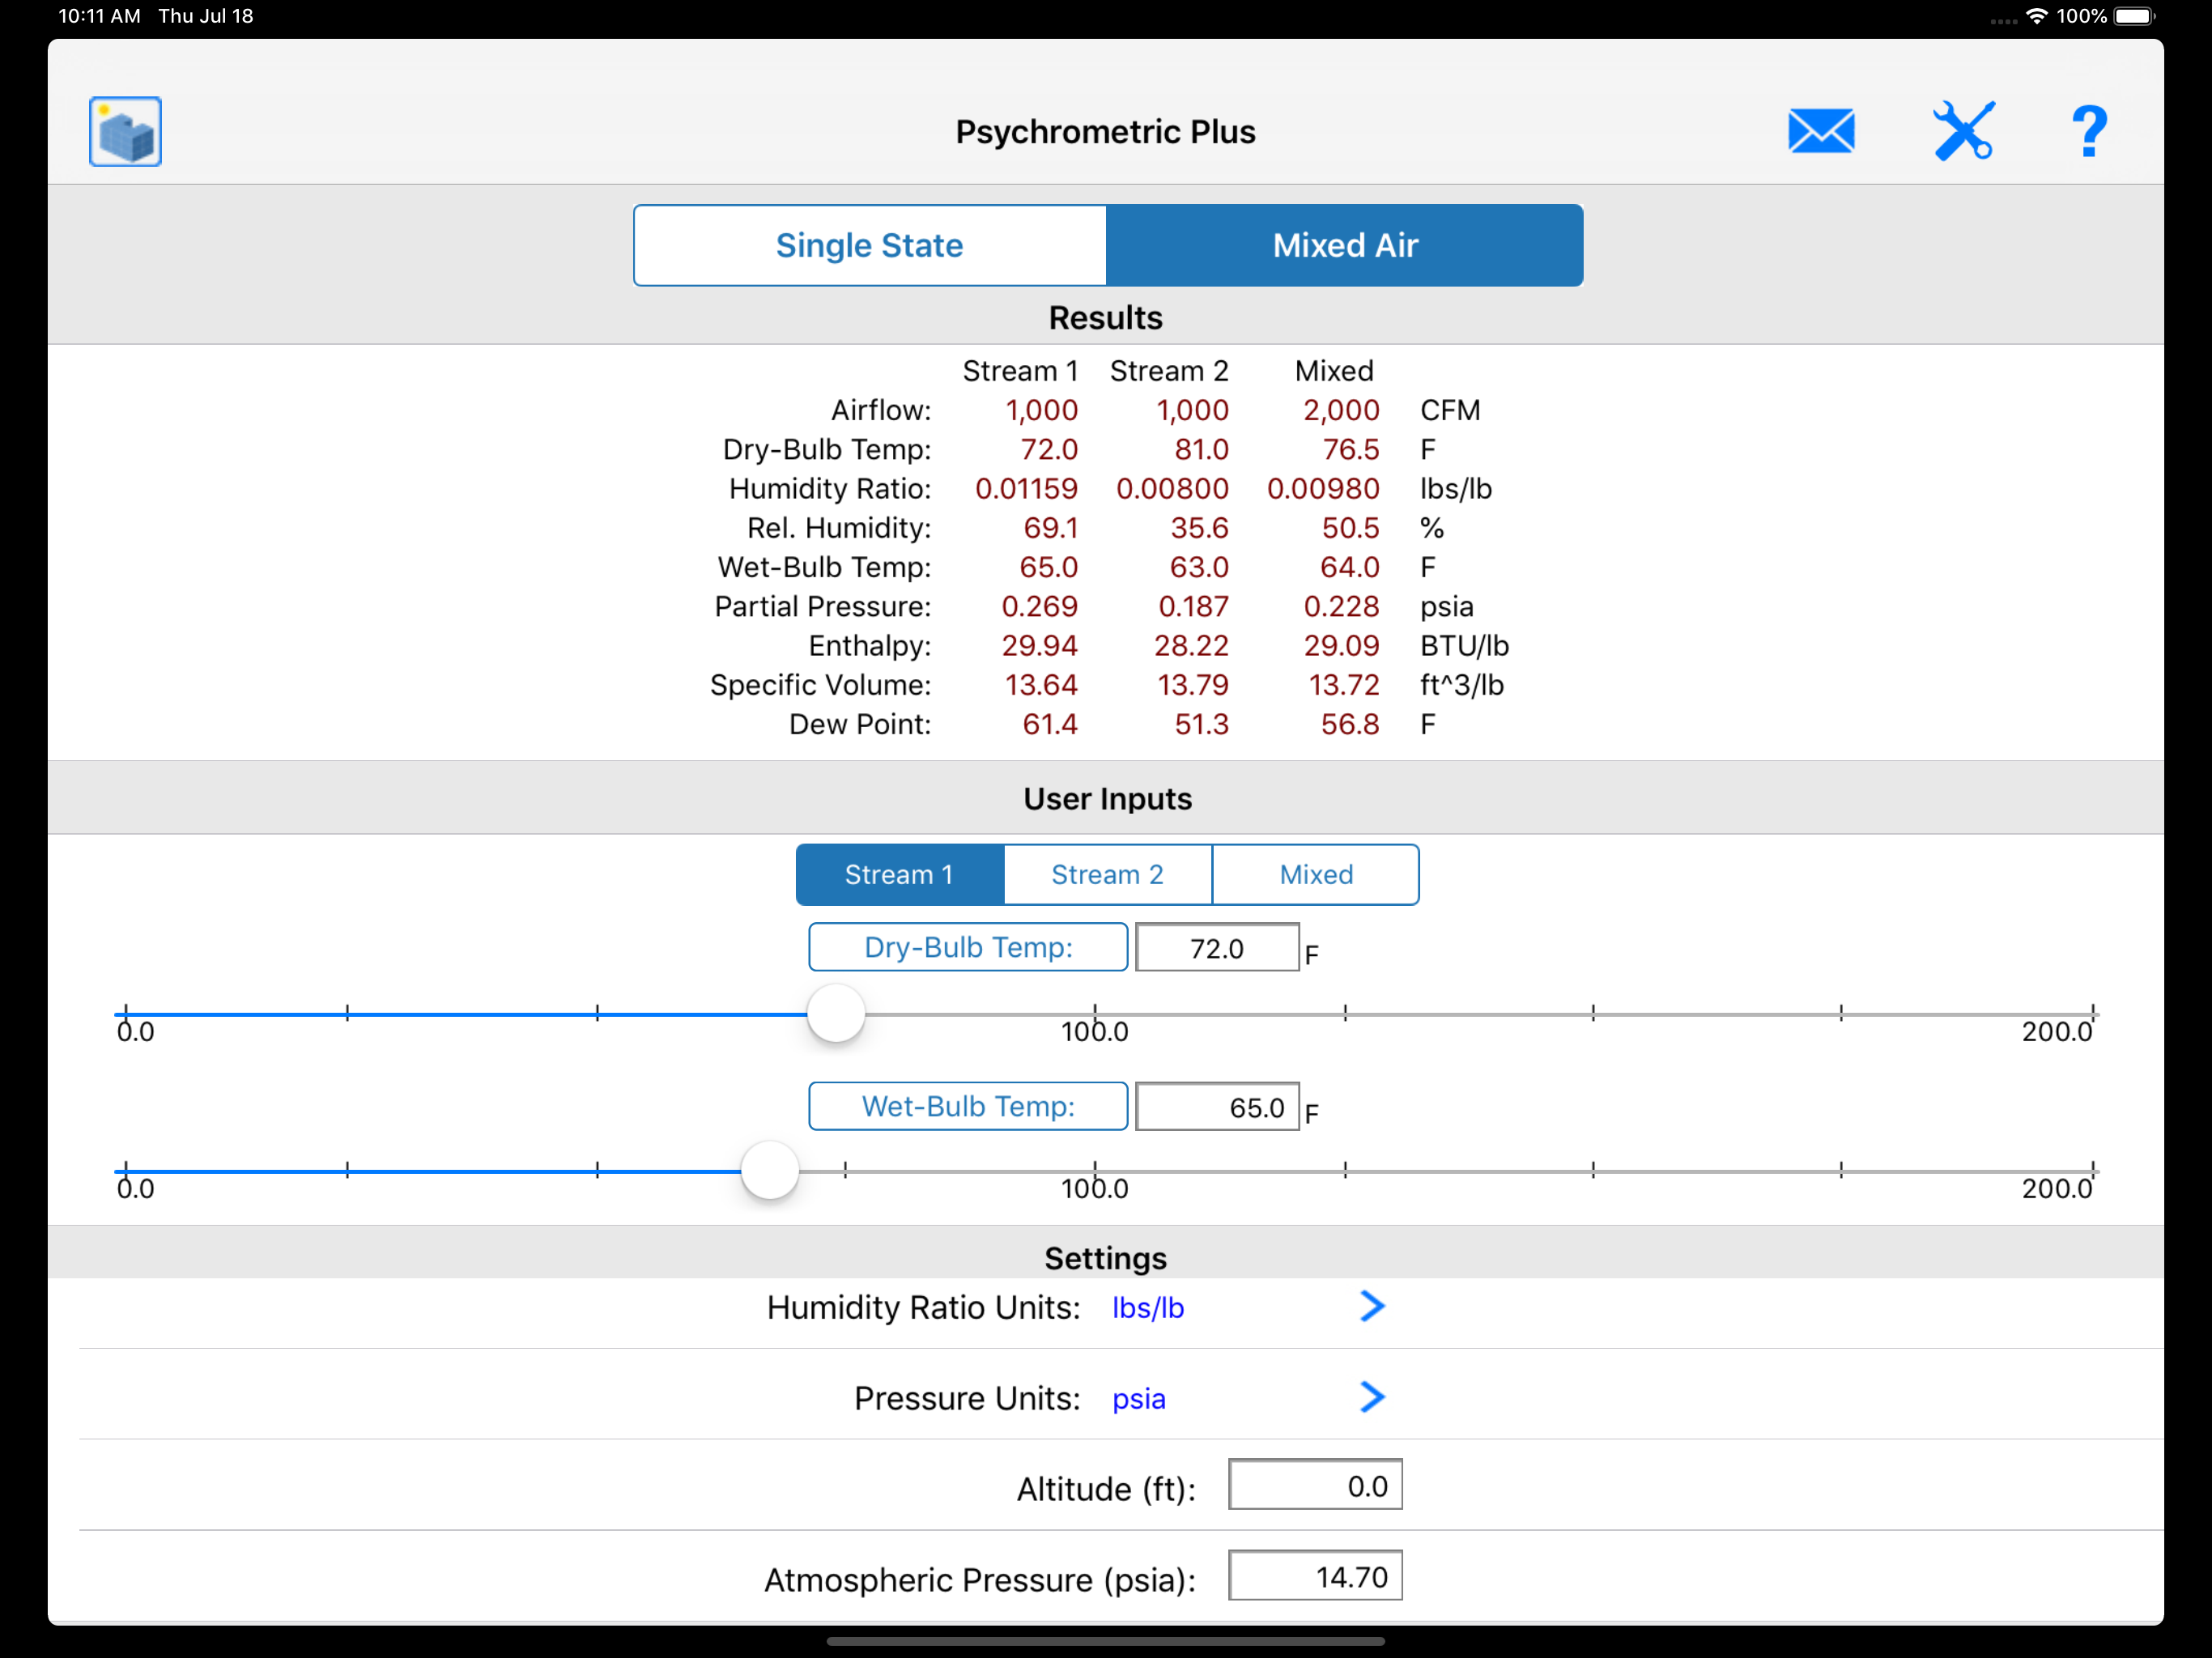Tap Stream 1 partial pressure 0.269
The image size is (2212, 1658).
coord(1040,607)
